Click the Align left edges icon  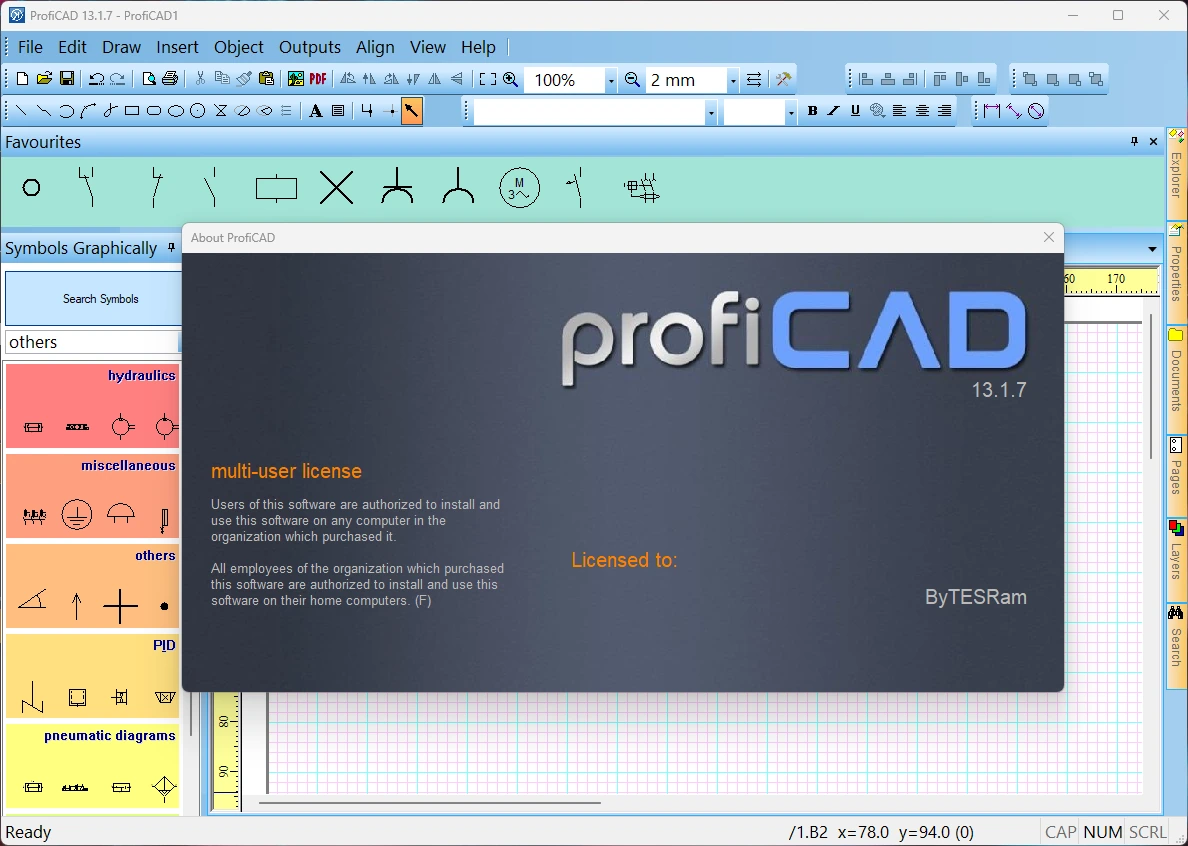(x=866, y=79)
